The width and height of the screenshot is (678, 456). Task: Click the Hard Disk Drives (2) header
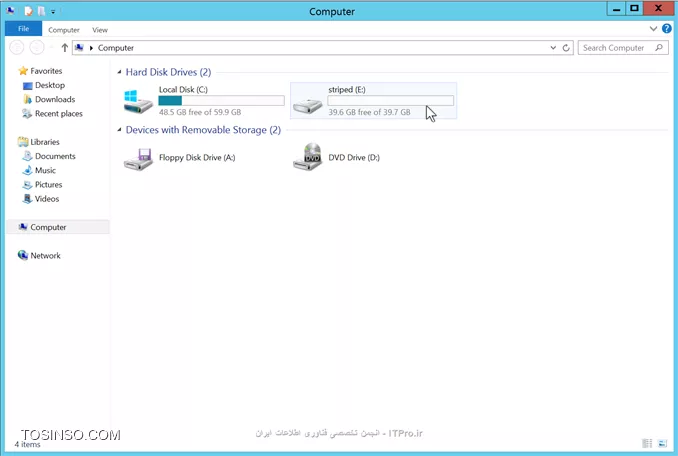tap(168, 72)
